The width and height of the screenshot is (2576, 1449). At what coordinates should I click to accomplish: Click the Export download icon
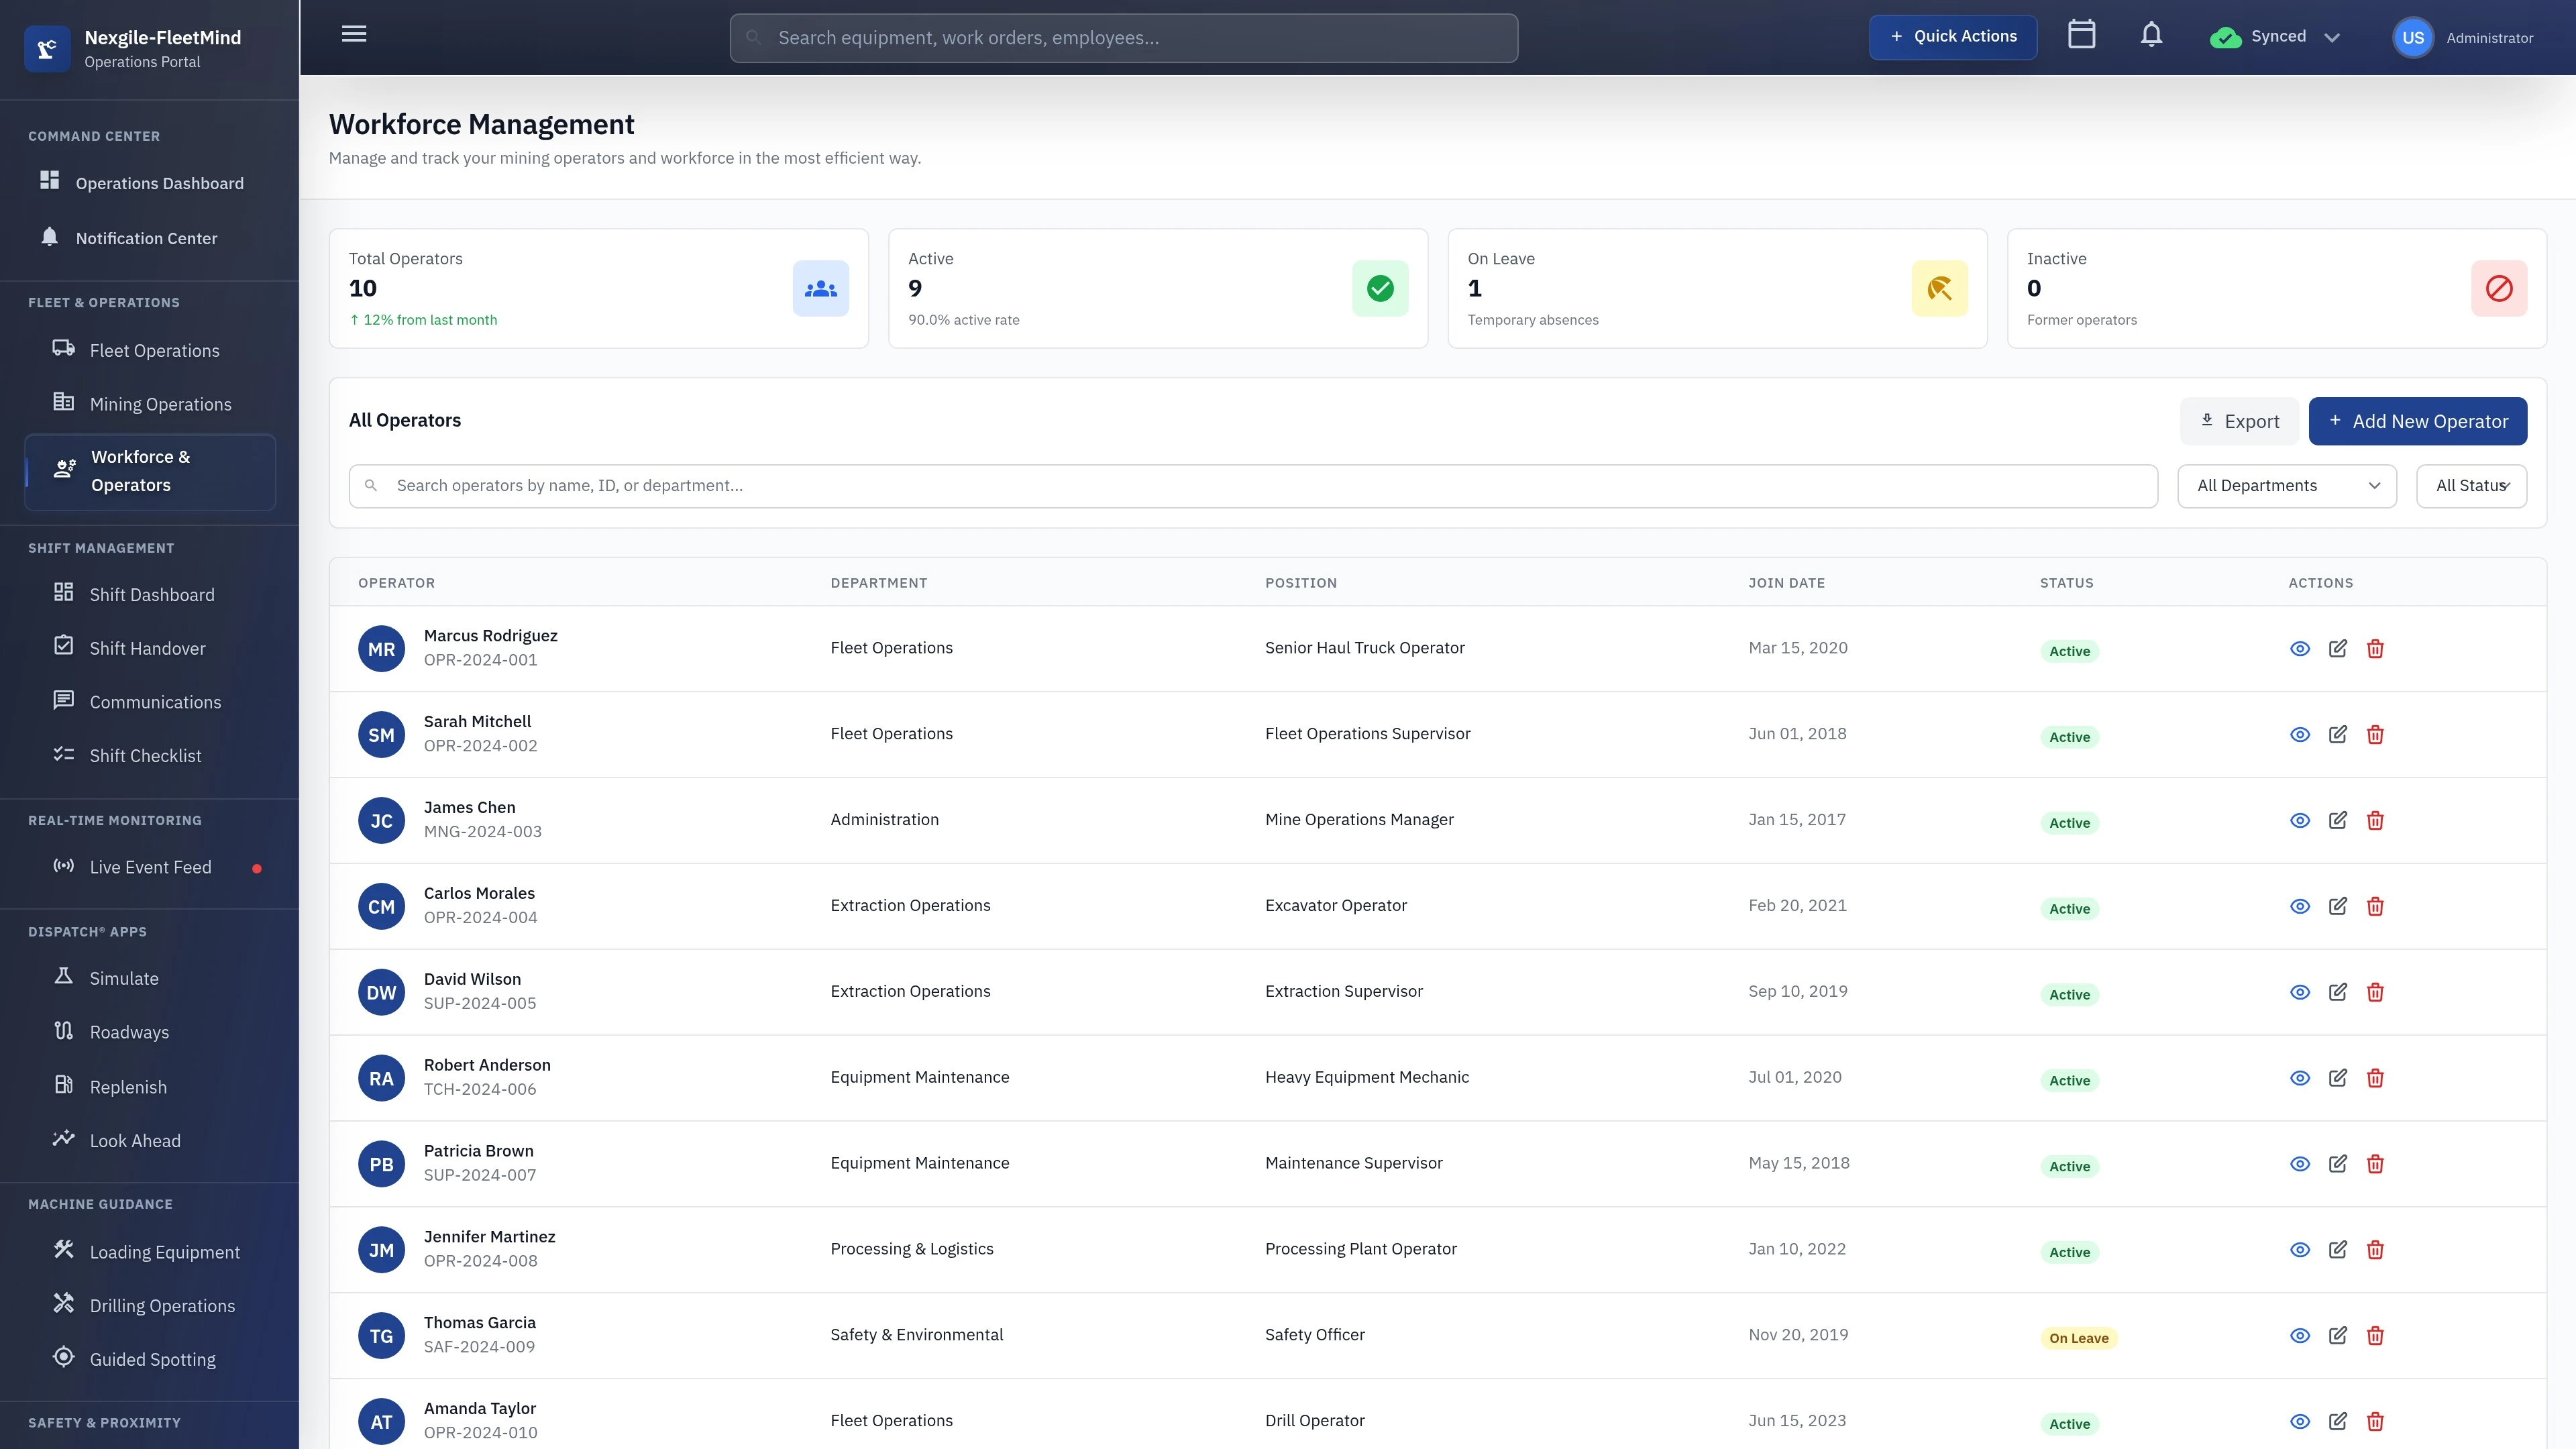point(2207,420)
